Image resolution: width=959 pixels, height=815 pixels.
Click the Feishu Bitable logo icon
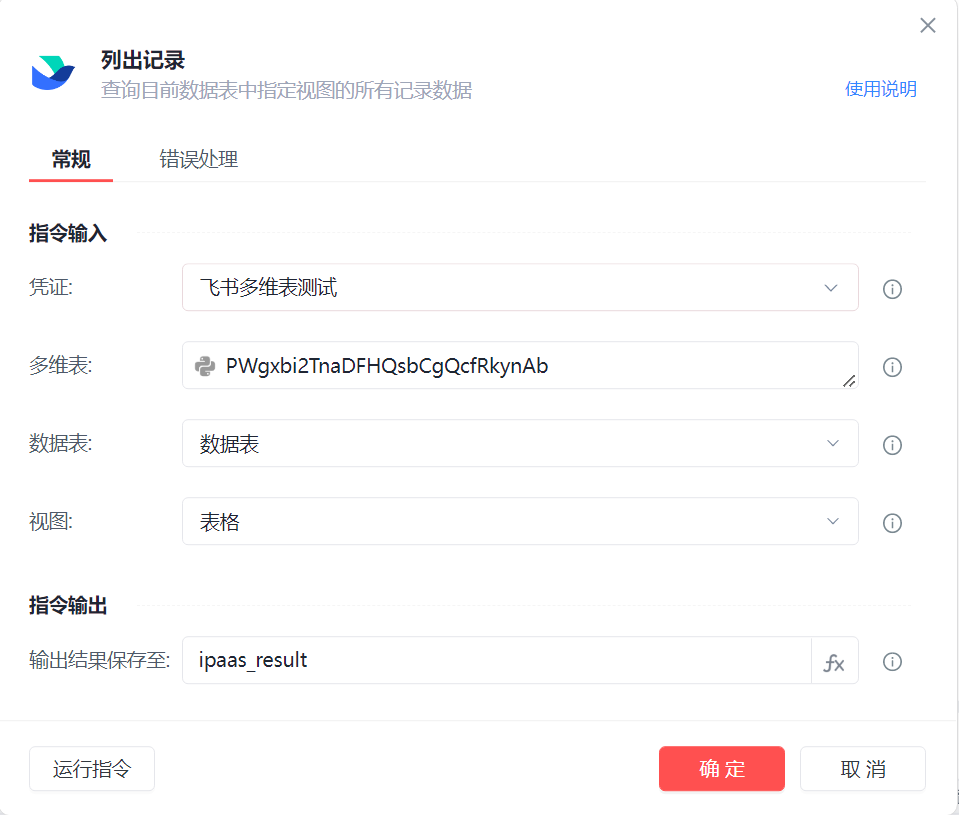[53, 74]
